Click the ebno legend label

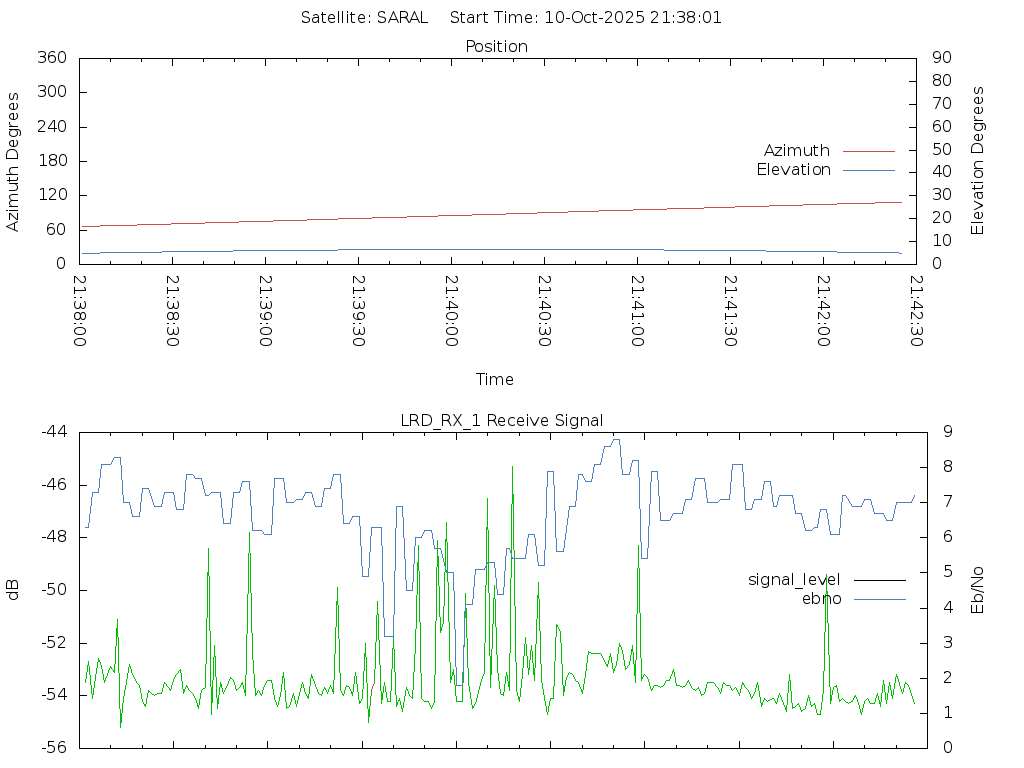pyautogui.click(x=821, y=599)
